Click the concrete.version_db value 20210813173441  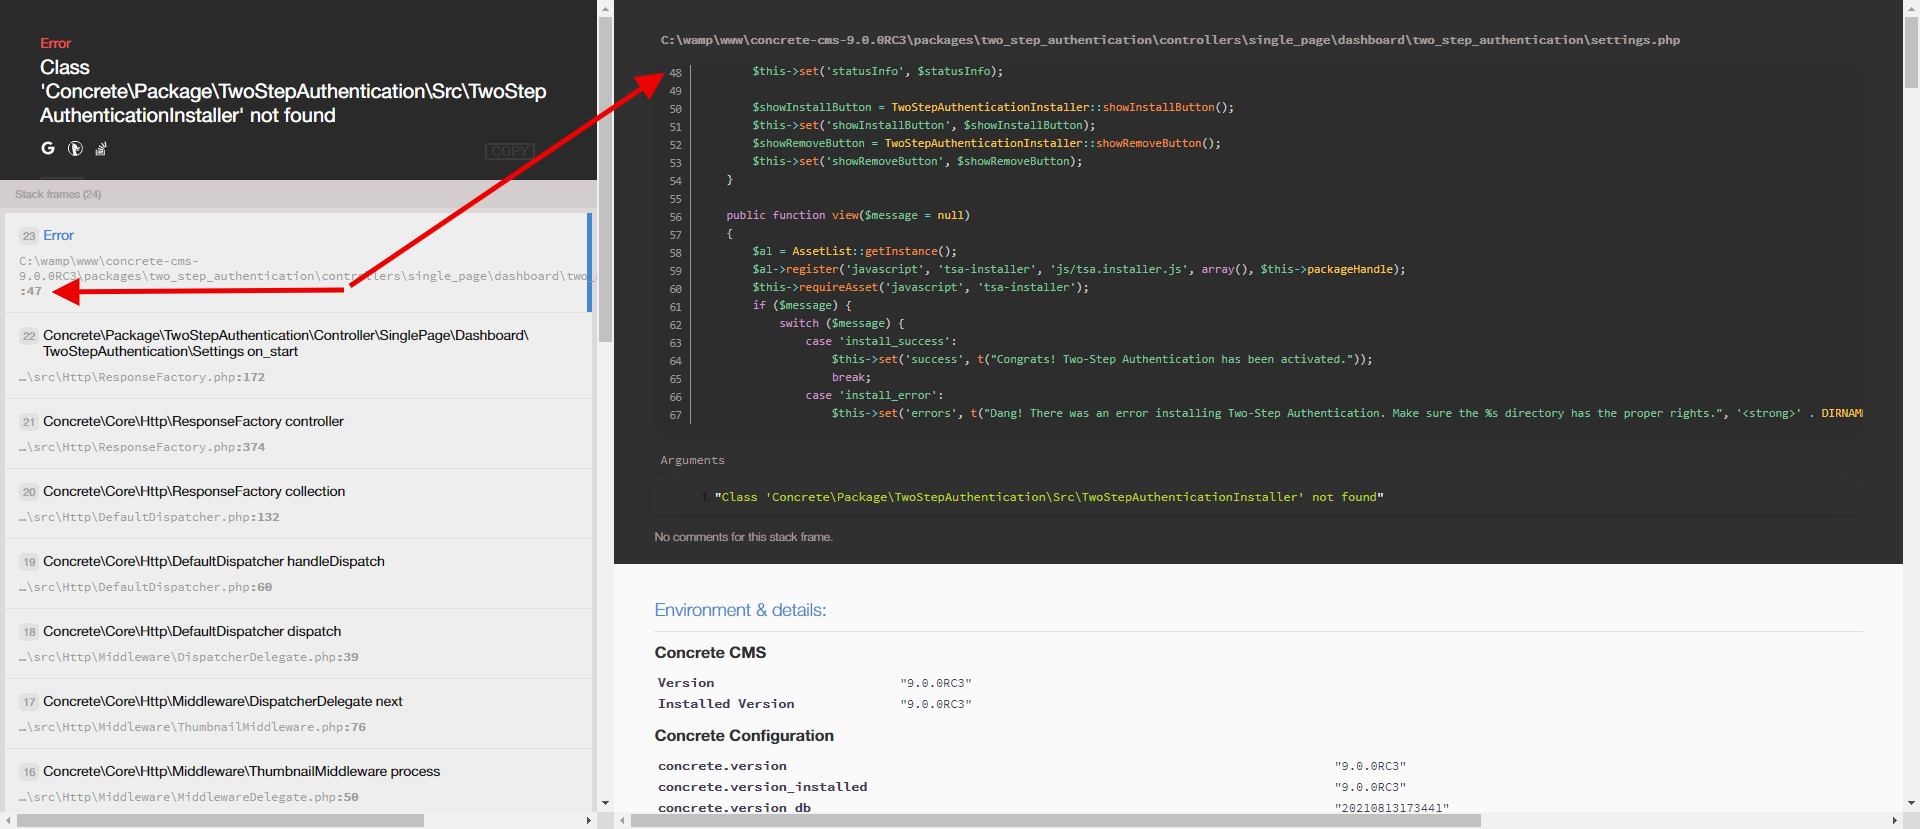[x=1391, y=808]
